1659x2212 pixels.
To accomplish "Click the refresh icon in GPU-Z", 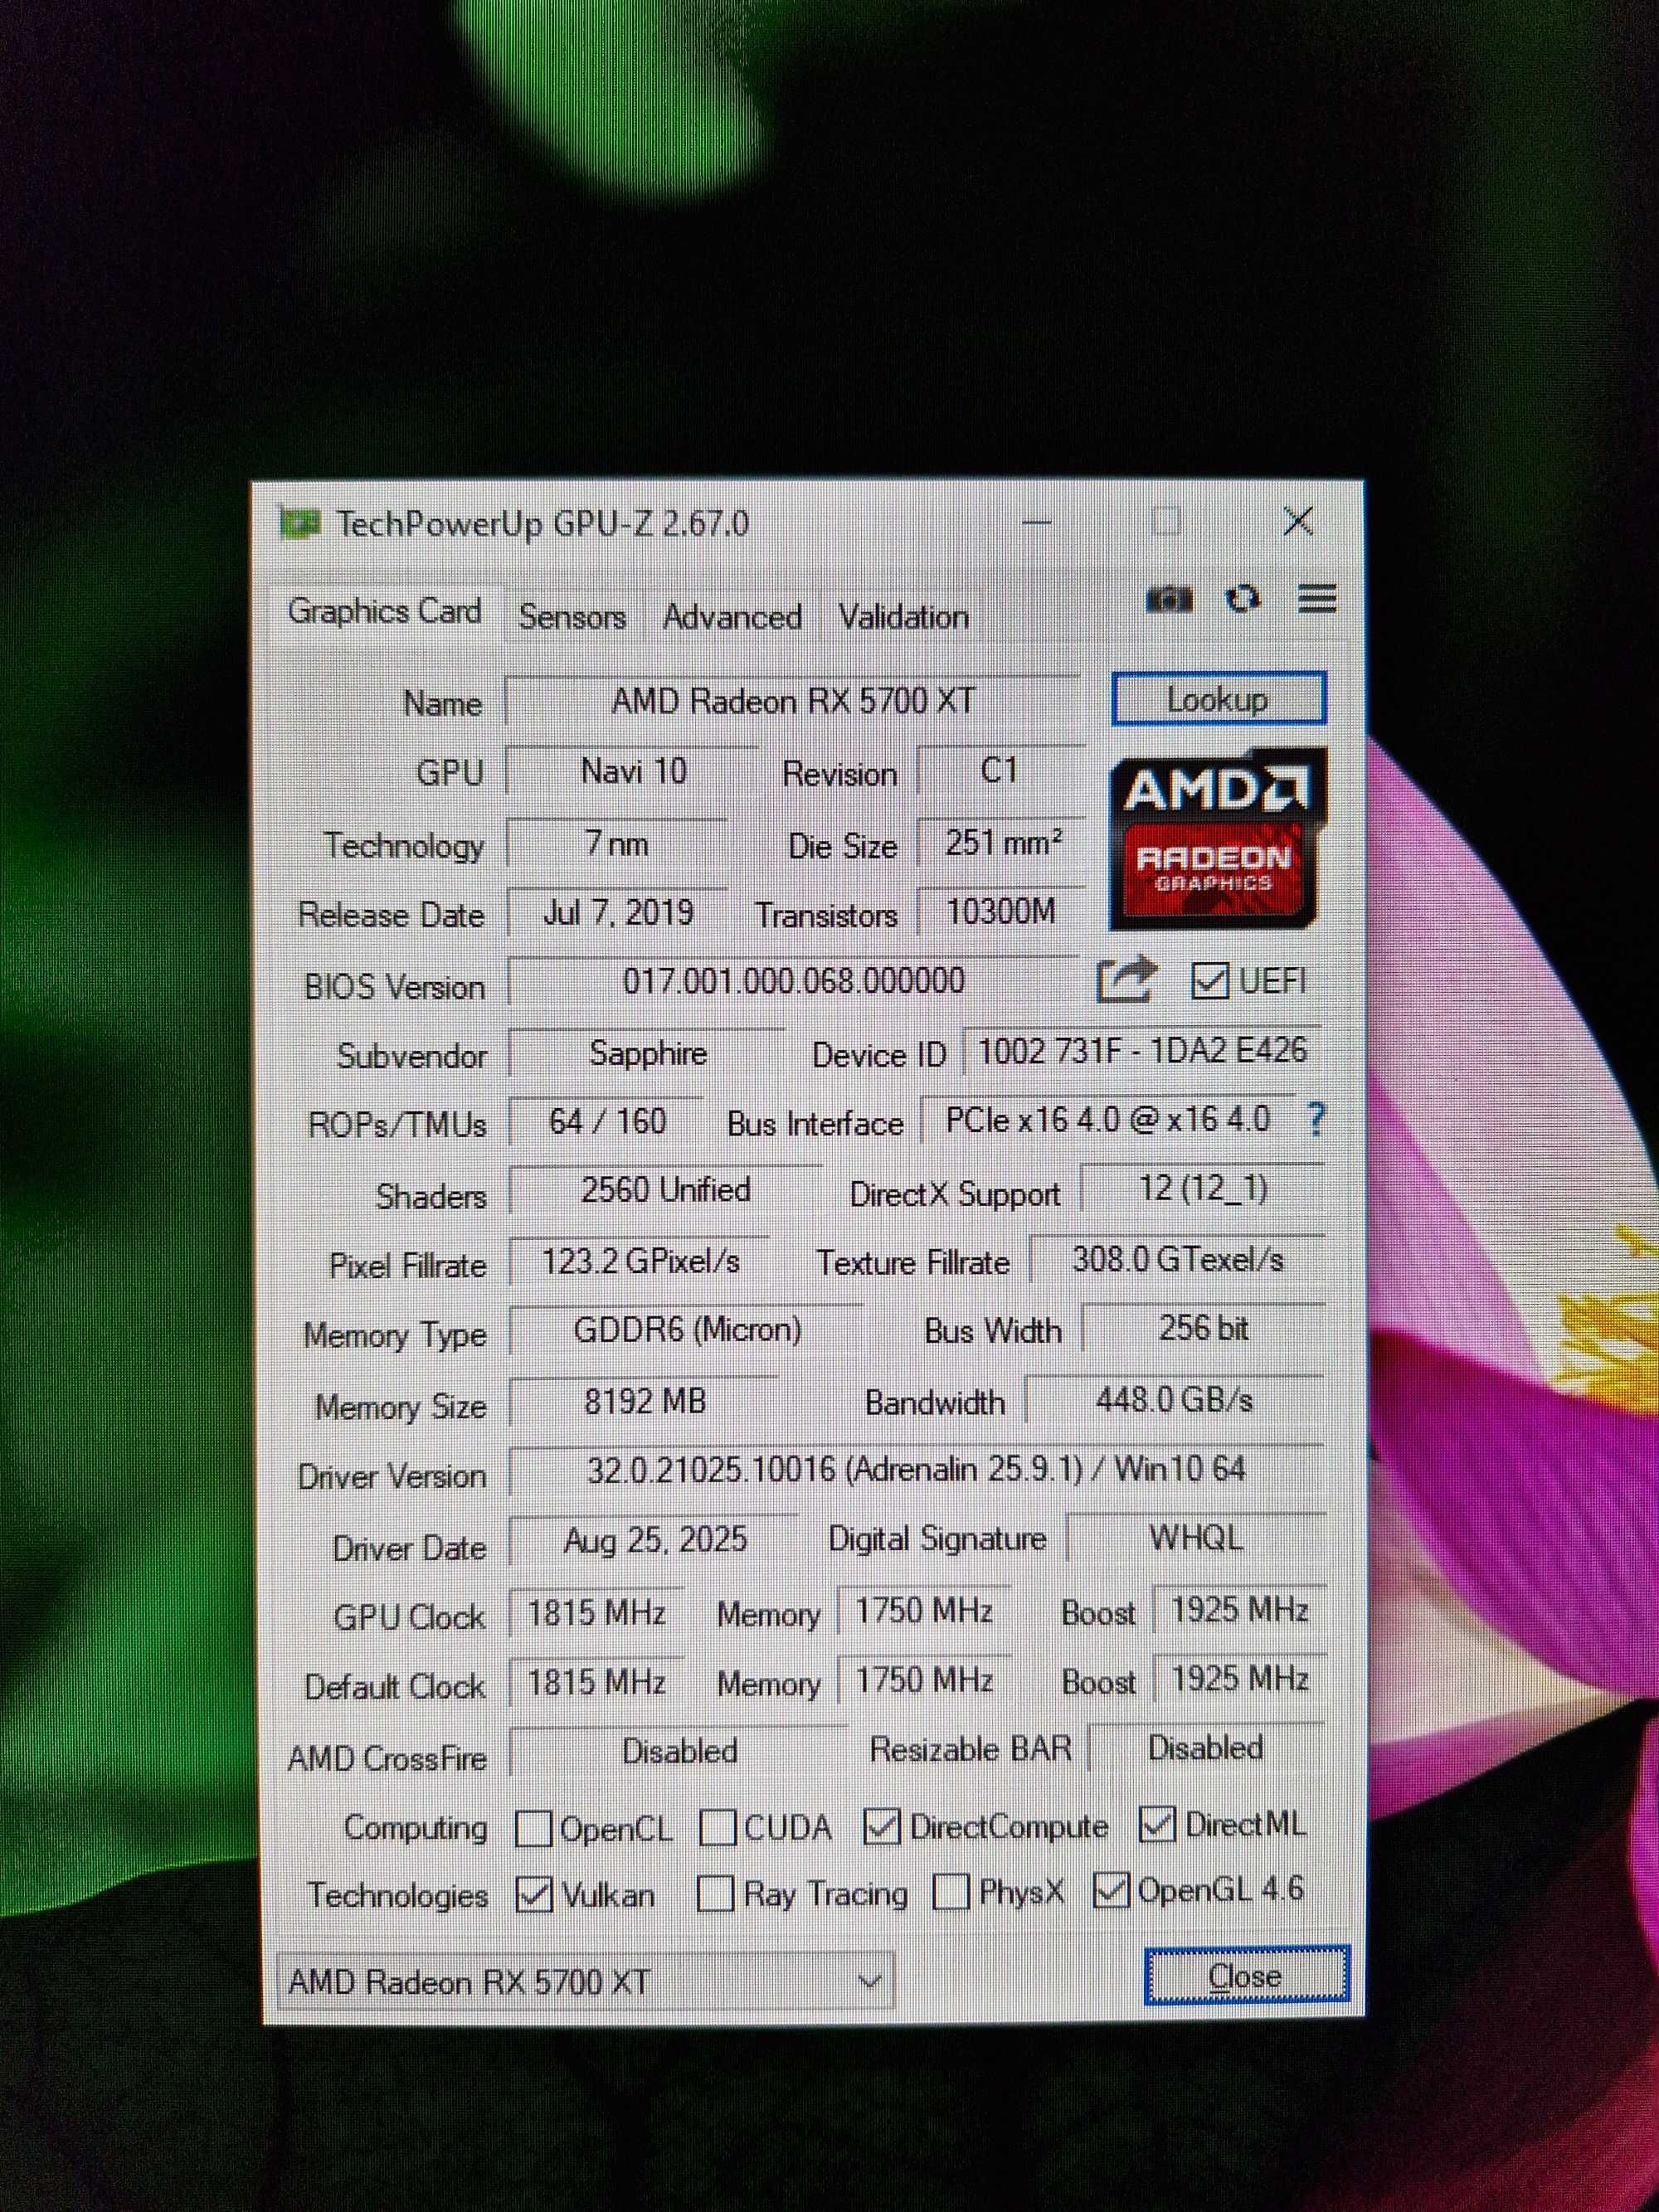I will 1243,598.
